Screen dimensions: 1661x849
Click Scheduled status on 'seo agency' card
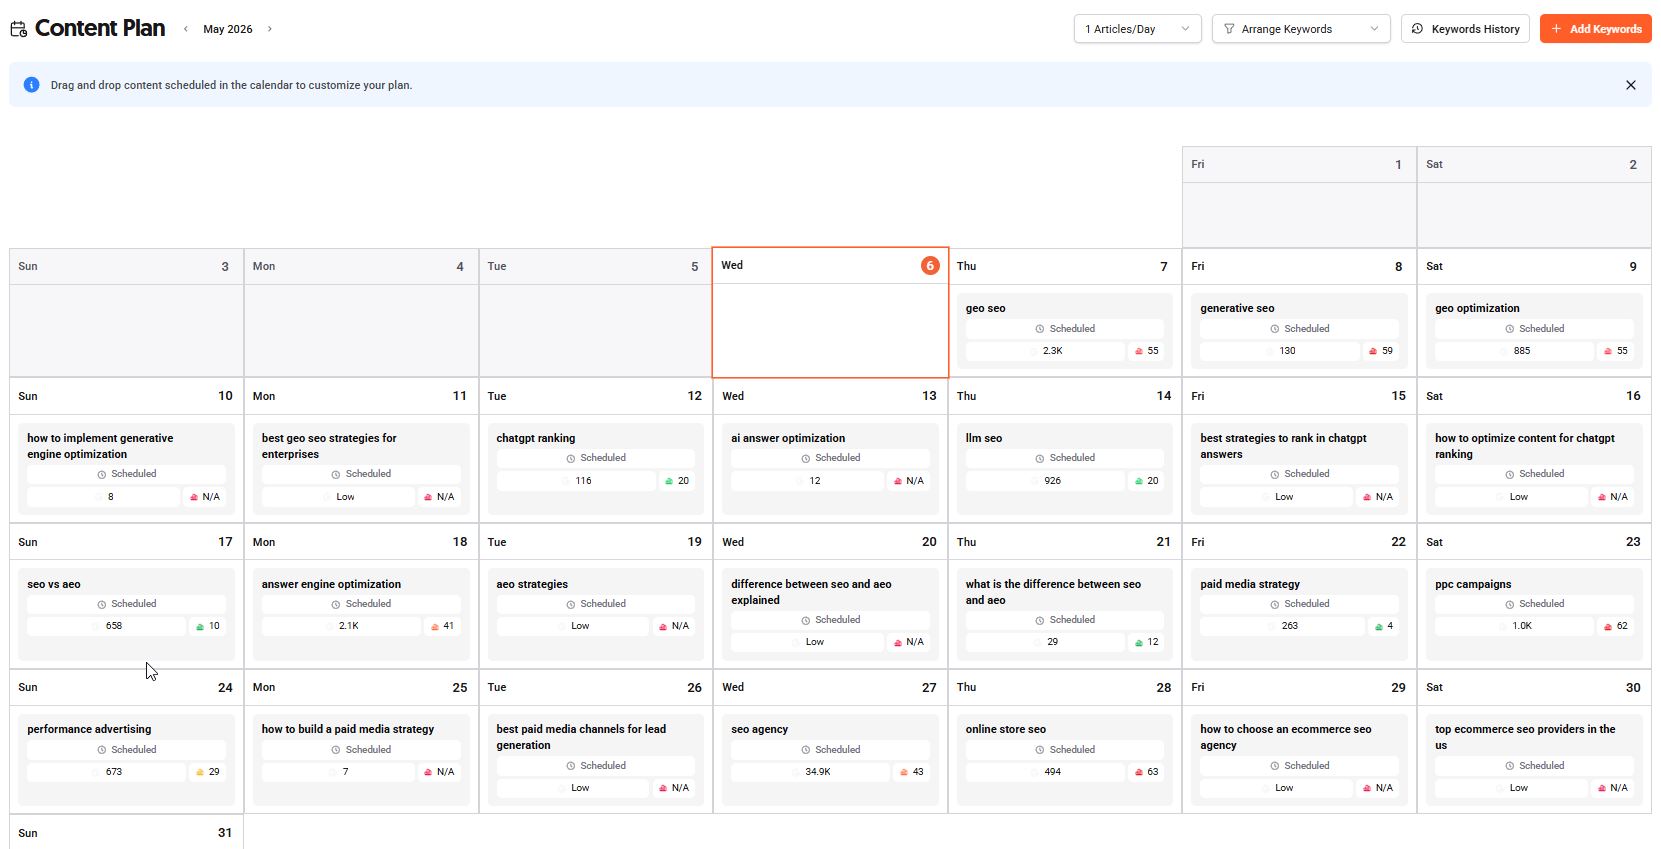830,749
